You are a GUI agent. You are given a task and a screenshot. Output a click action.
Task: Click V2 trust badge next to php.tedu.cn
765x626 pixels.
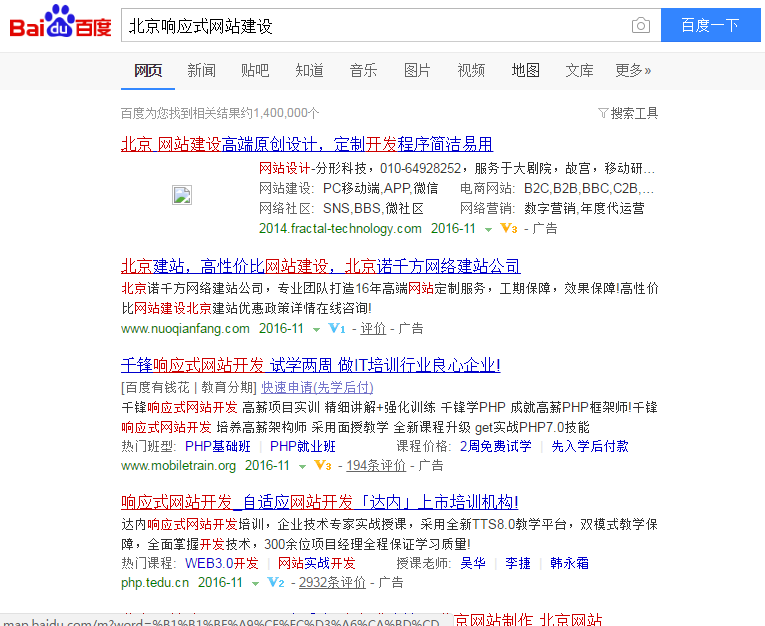coord(276,583)
